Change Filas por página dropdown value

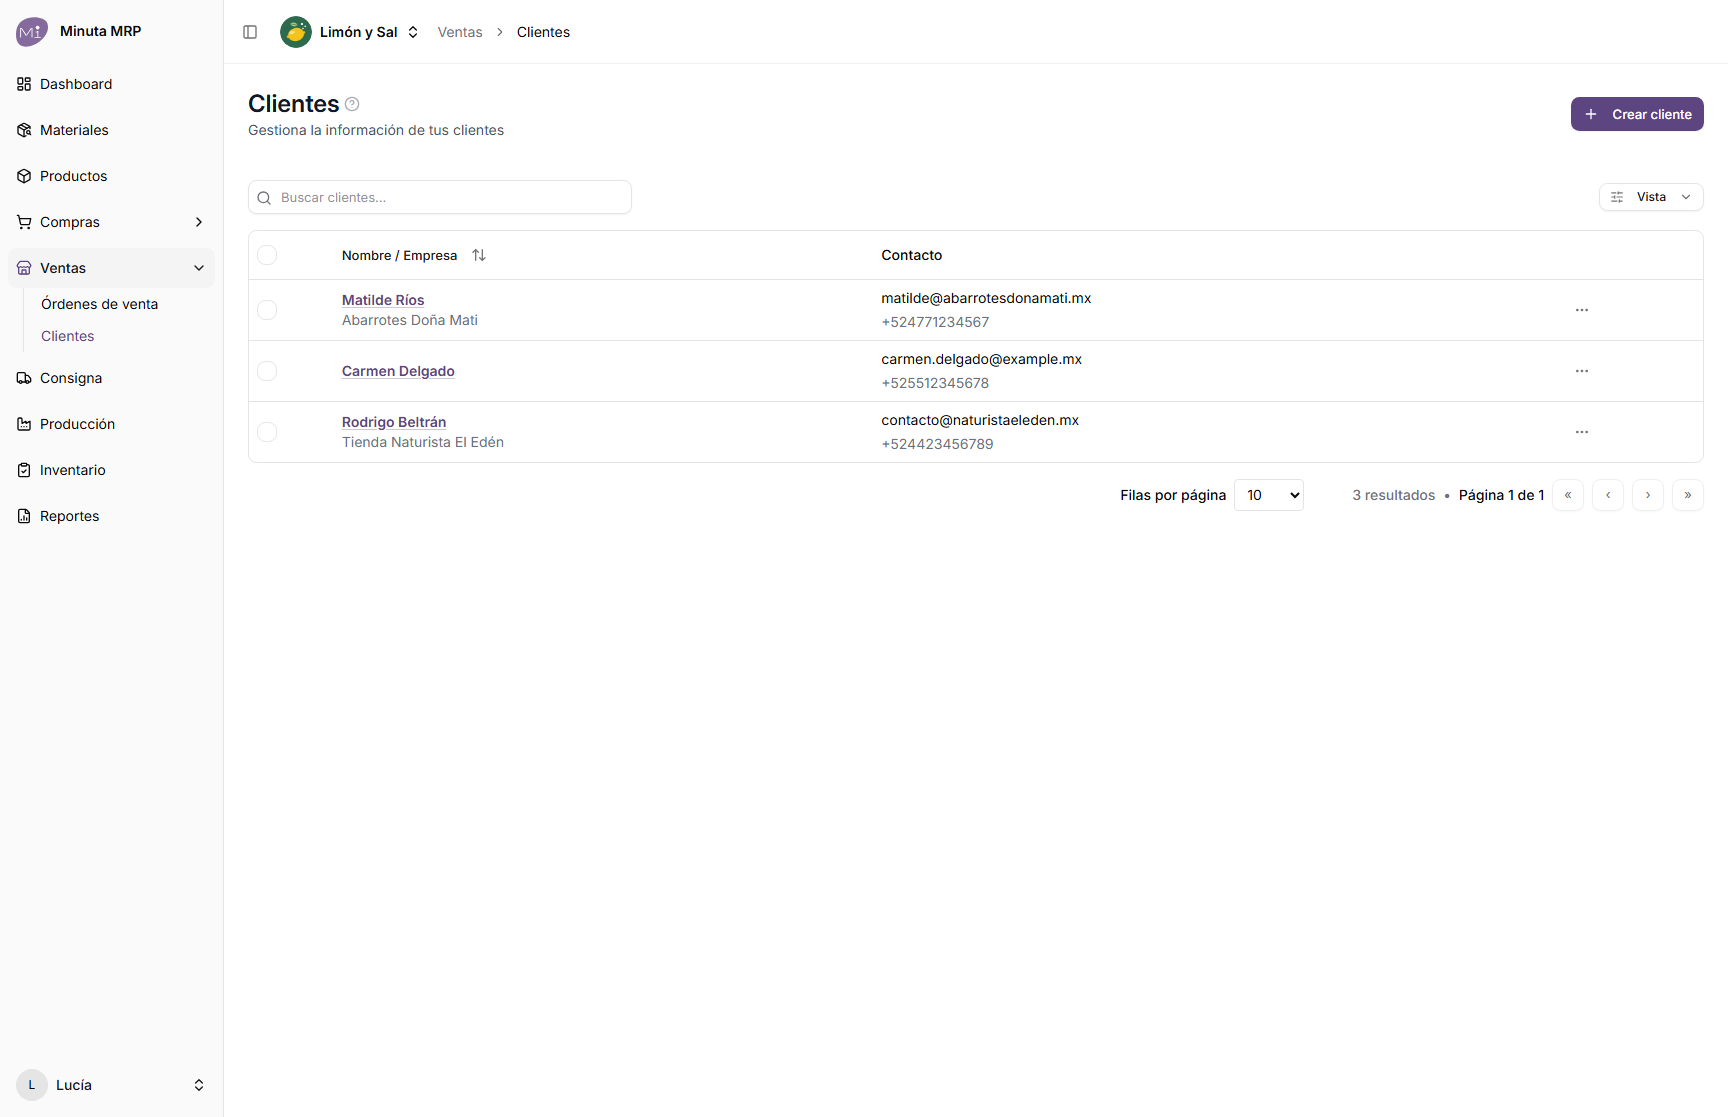[1269, 495]
